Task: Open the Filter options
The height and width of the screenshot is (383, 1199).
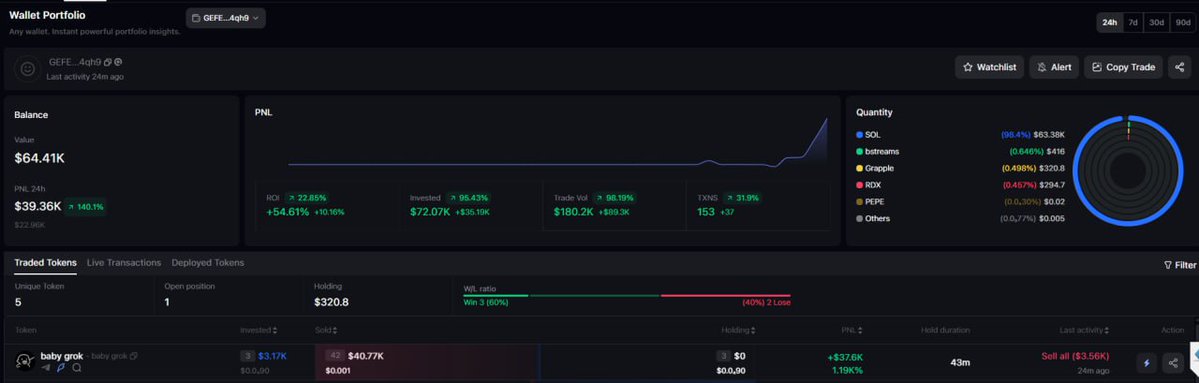Action: coord(1180,265)
